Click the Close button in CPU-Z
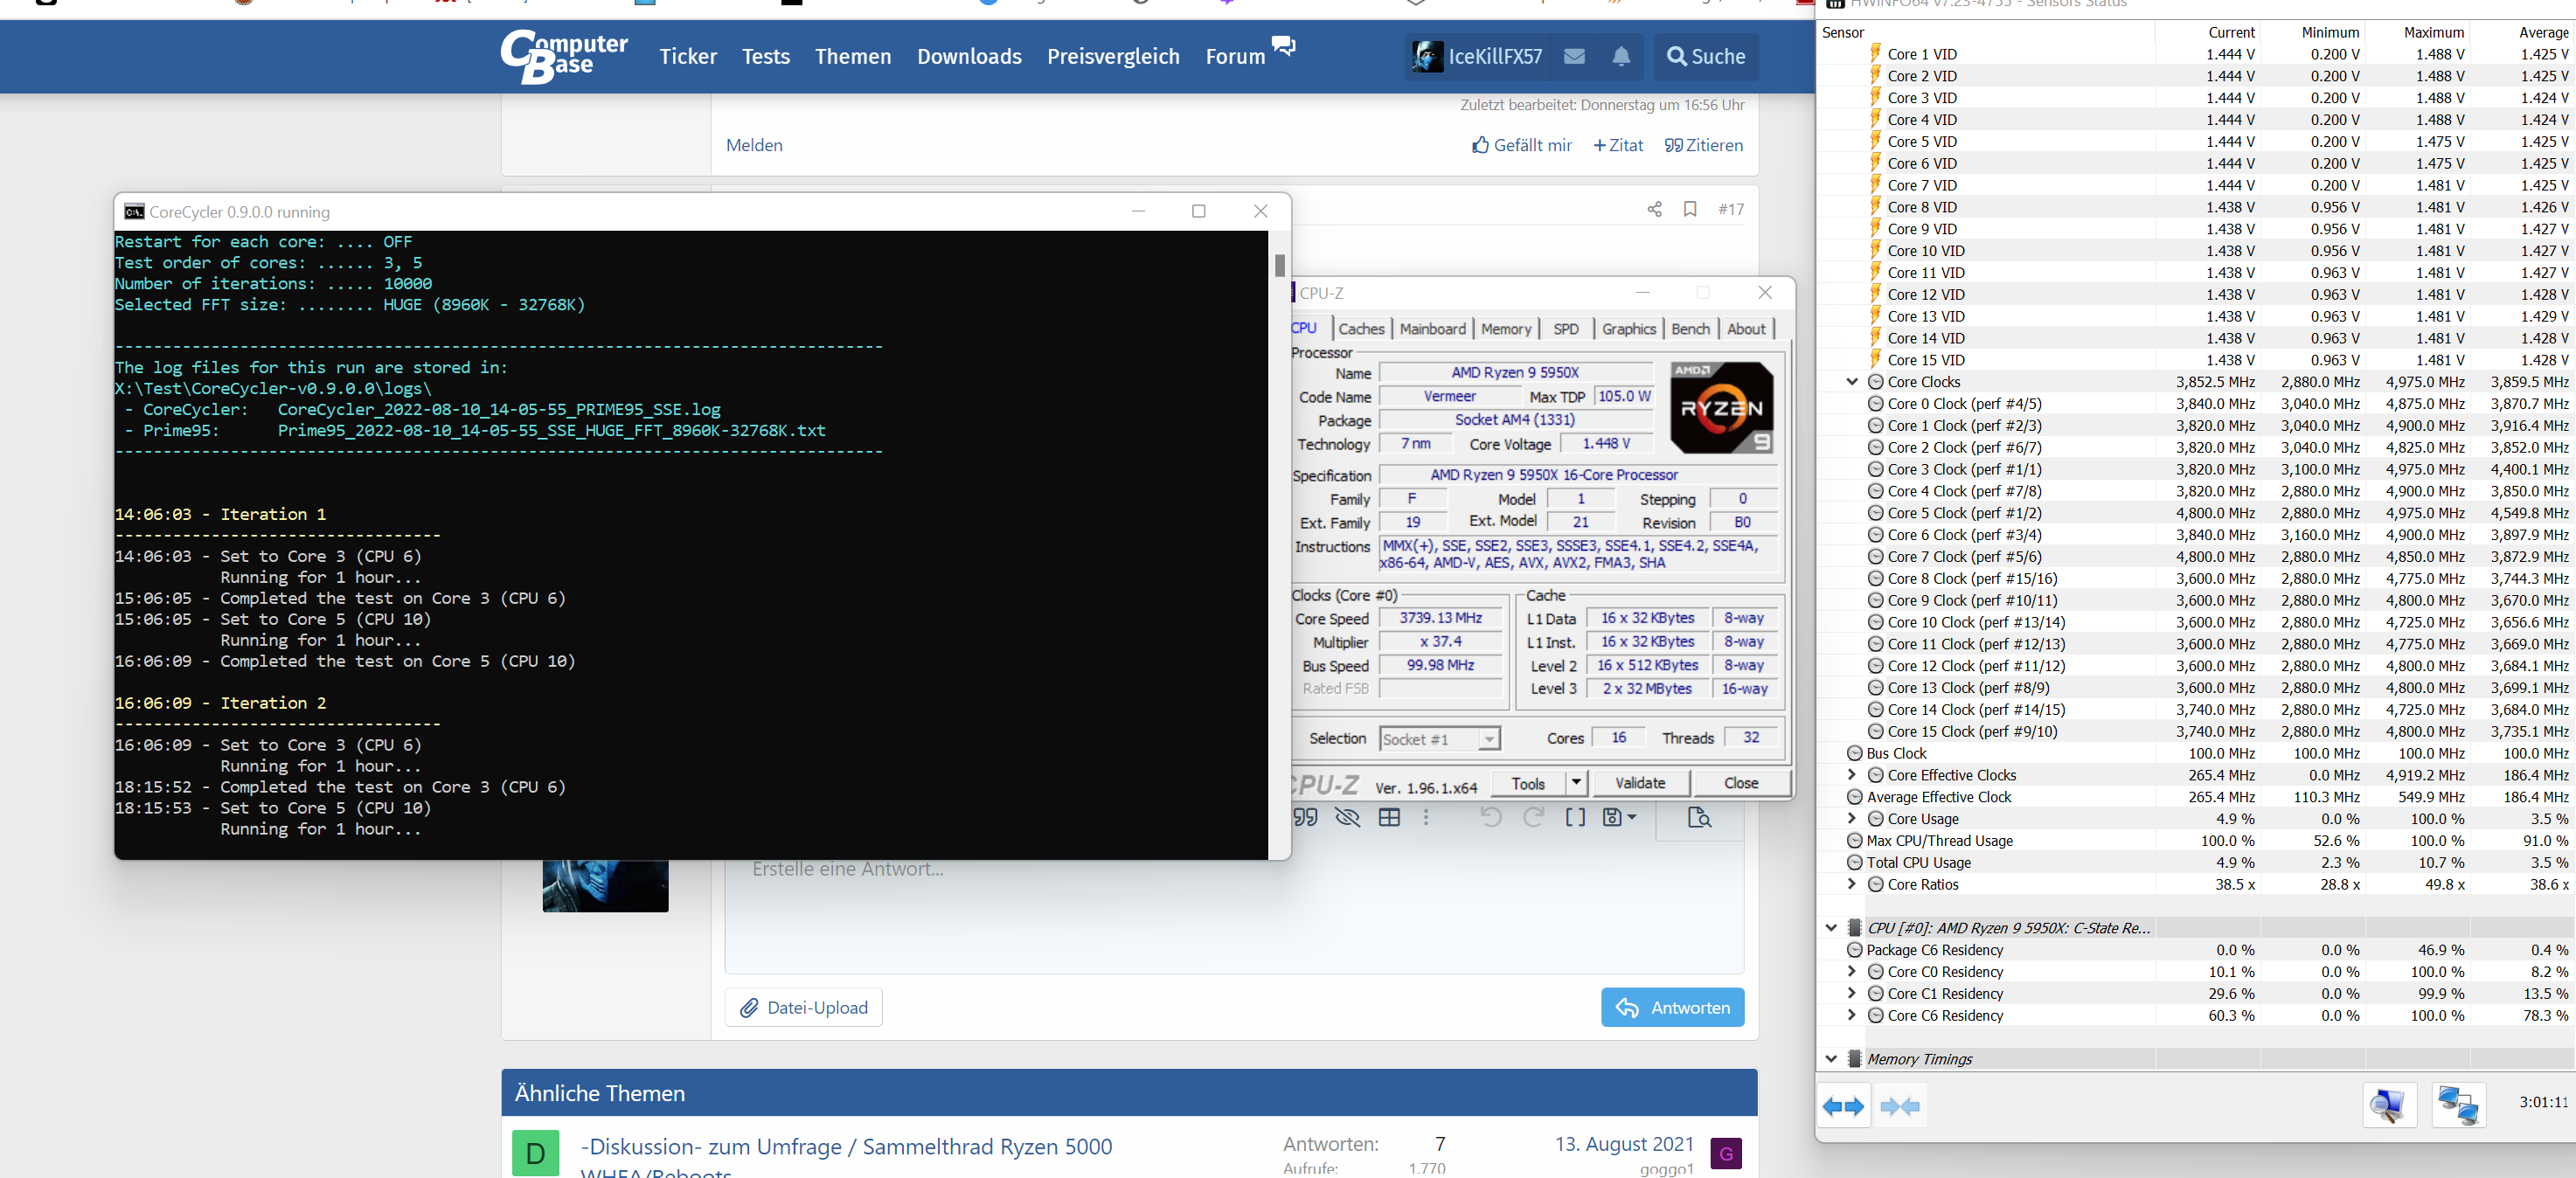The width and height of the screenshot is (2576, 1178). click(1741, 783)
